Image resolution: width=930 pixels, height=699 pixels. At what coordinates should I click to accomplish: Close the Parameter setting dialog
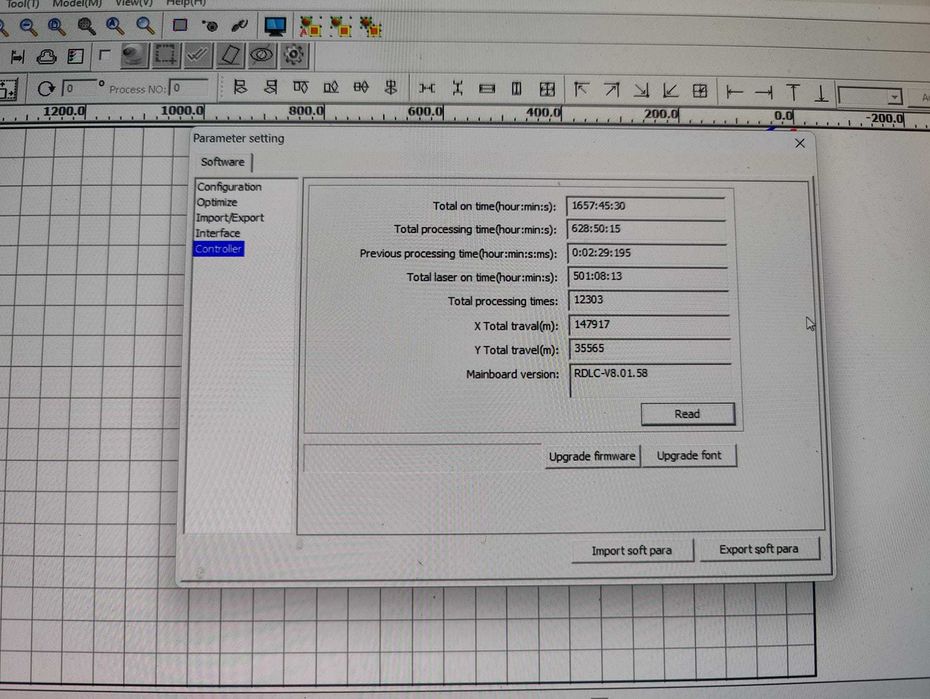click(x=800, y=143)
